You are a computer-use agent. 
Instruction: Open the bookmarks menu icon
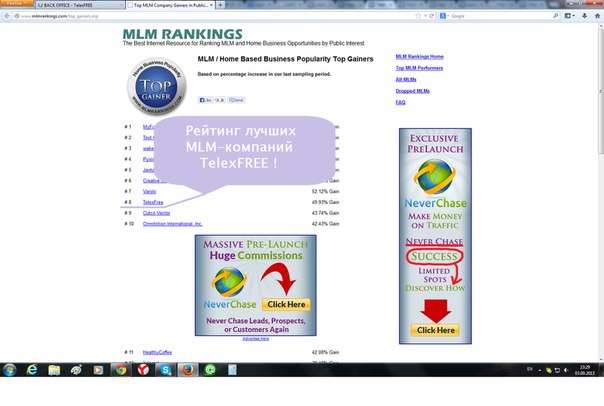coord(569,16)
